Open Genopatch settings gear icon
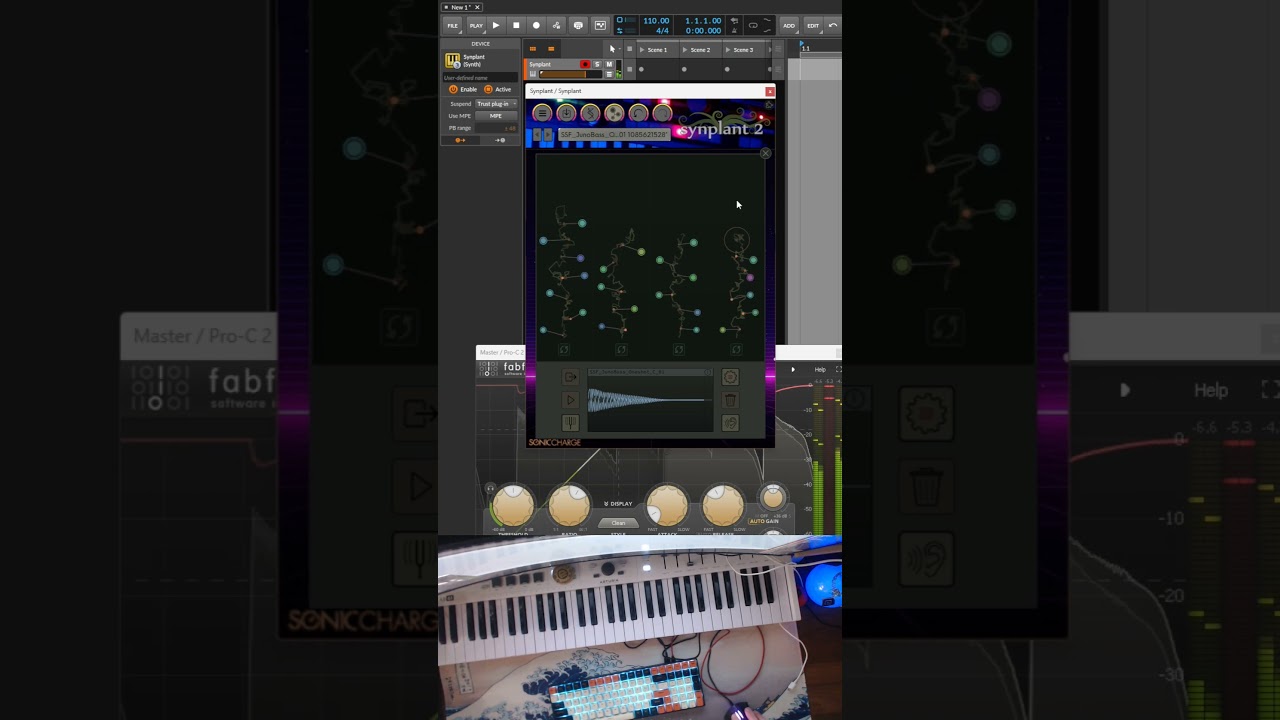This screenshot has height=720, width=1280. point(730,377)
